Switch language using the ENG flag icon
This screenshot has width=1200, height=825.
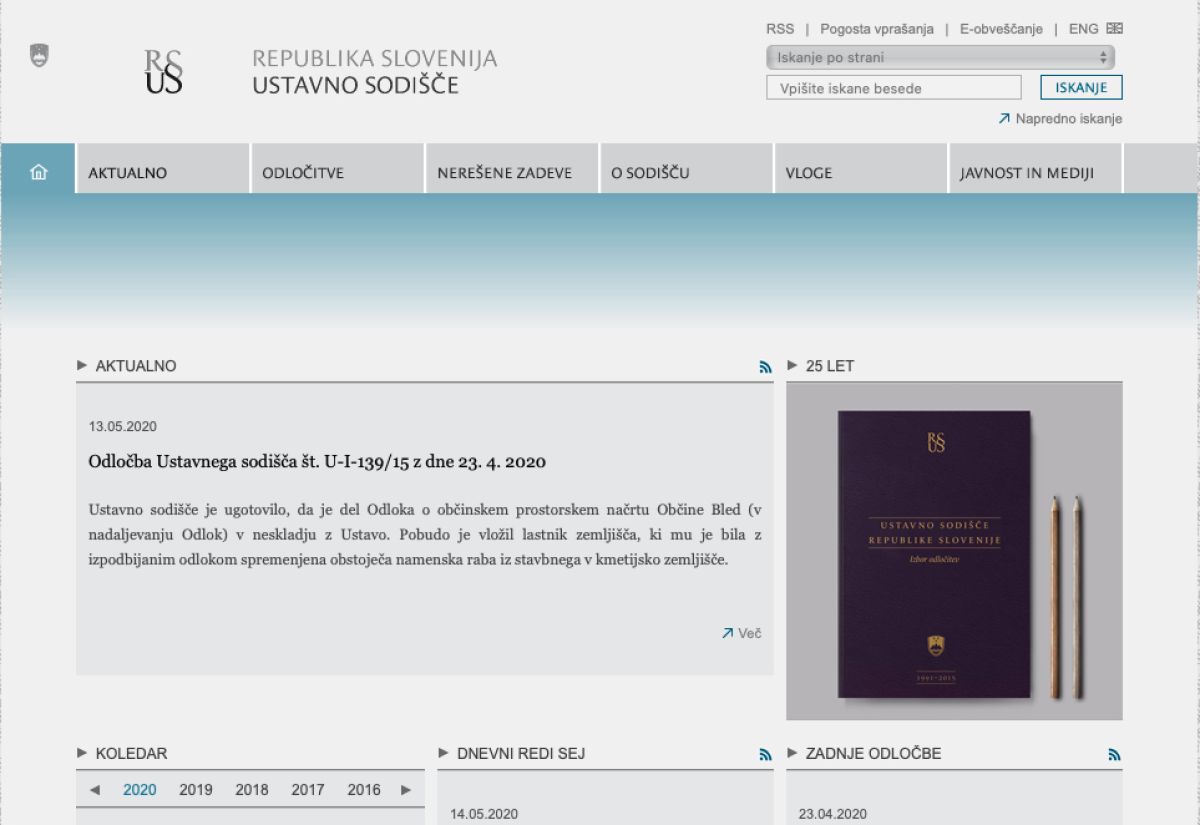click(1114, 29)
